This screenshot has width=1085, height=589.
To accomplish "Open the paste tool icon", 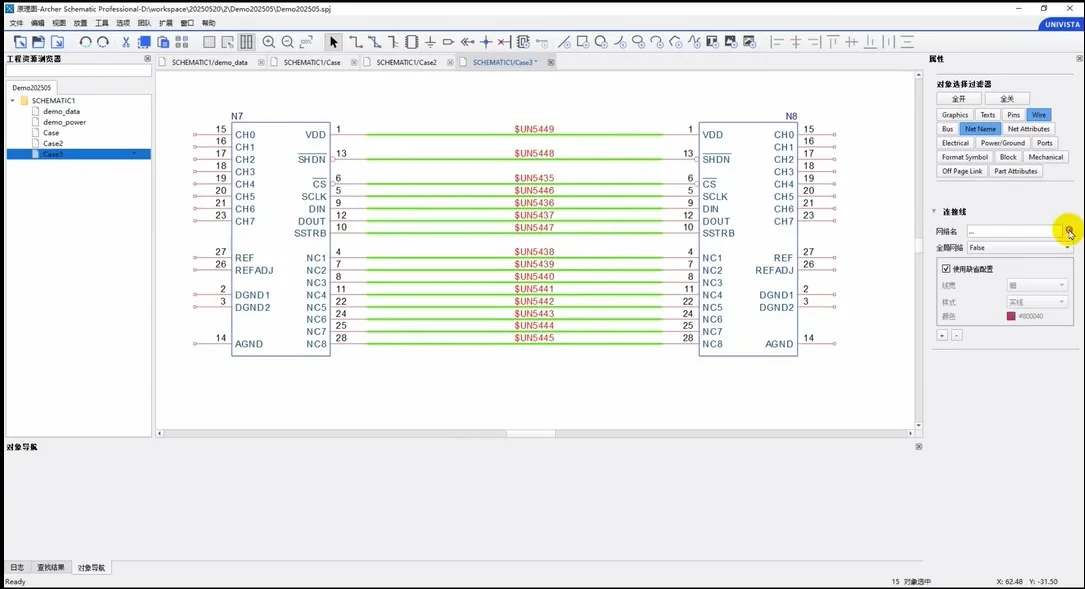I will (x=163, y=42).
